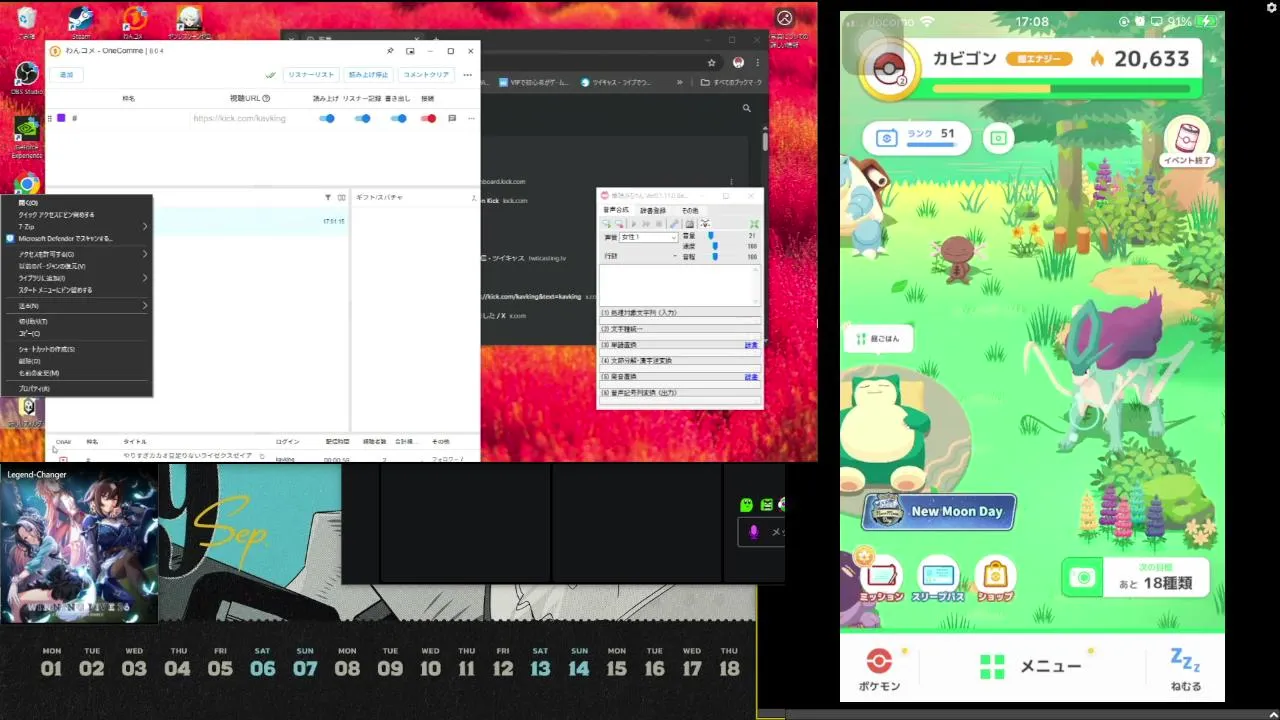Open three-dot menu on kick.com row

pyautogui.click(x=471, y=118)
